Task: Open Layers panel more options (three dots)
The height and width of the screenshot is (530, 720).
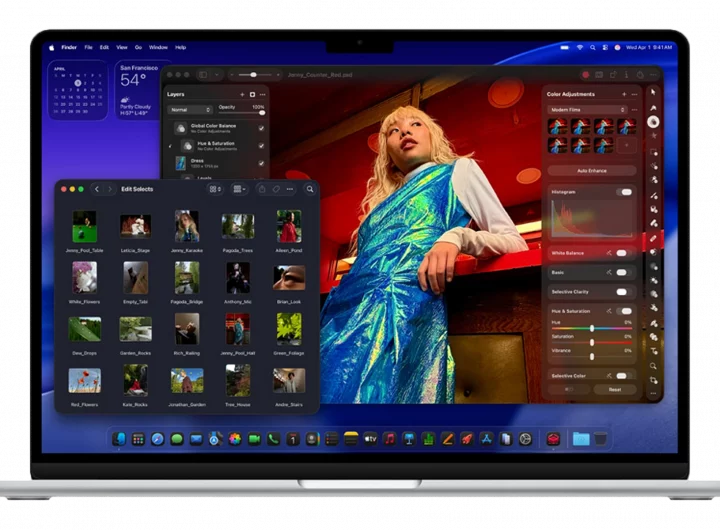Action: (262, 94)
